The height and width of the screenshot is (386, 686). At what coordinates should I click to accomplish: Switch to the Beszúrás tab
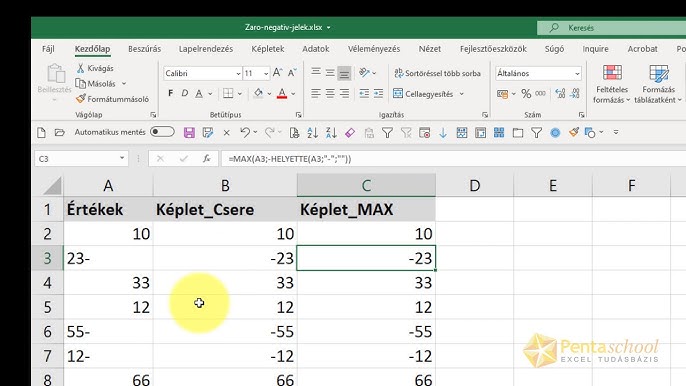144,49
